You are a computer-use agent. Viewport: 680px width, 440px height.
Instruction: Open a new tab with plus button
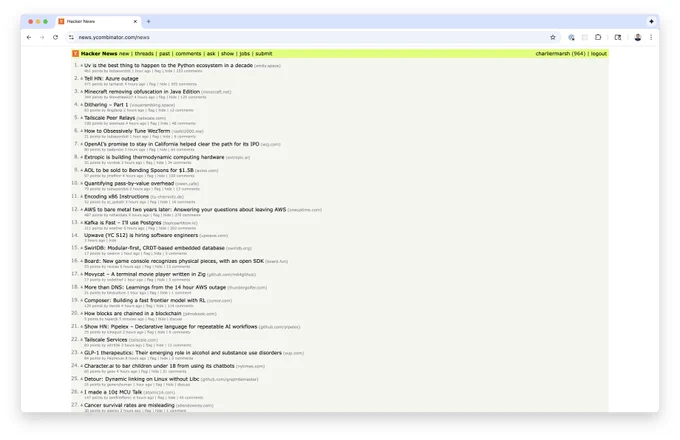[x=148, y=21]
